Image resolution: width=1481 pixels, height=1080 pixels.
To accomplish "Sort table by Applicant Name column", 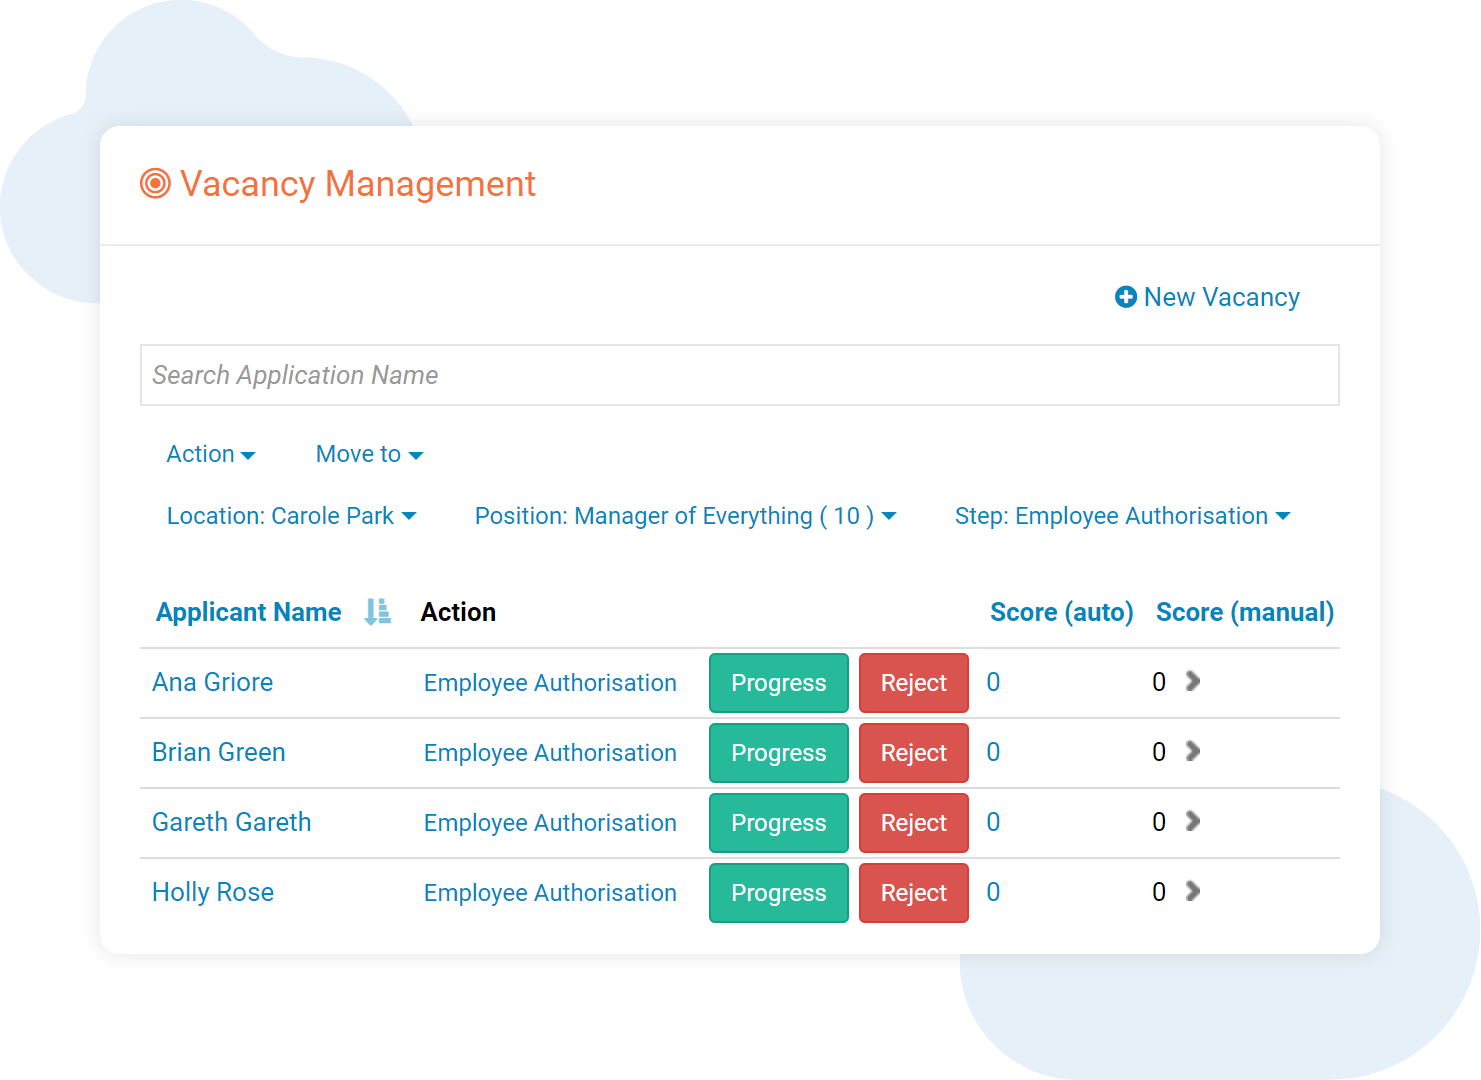I will tap(248, 611).
